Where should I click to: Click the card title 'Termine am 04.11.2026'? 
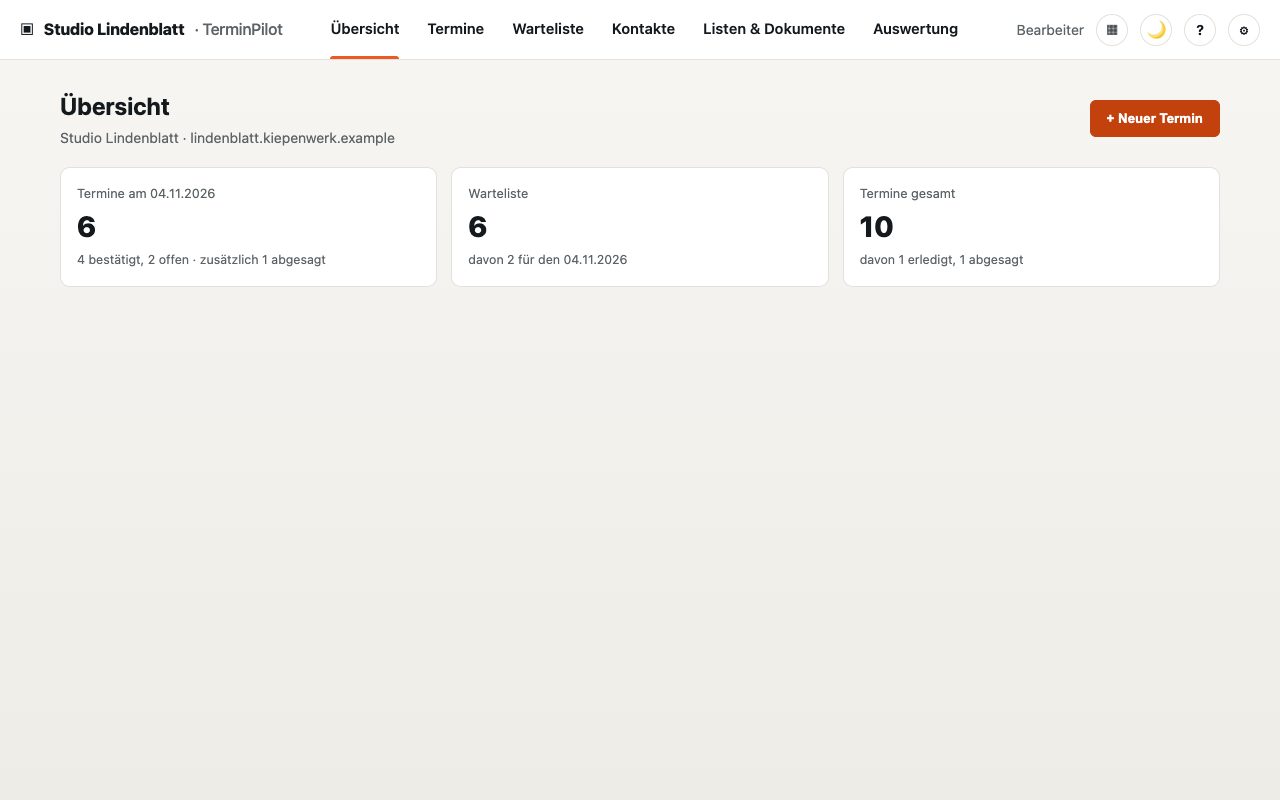146,193
